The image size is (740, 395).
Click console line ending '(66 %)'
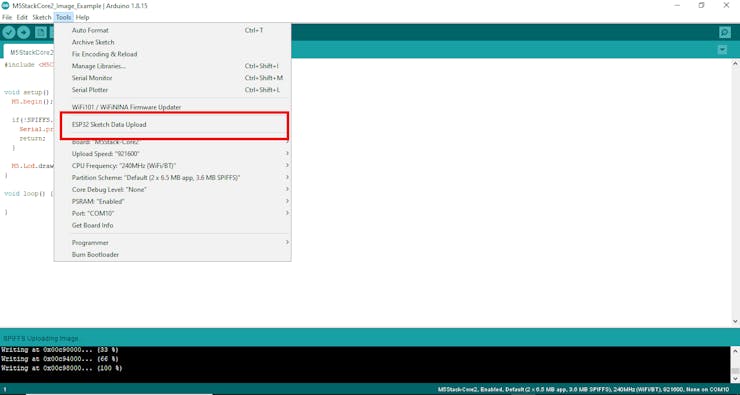tap(59, 359)
